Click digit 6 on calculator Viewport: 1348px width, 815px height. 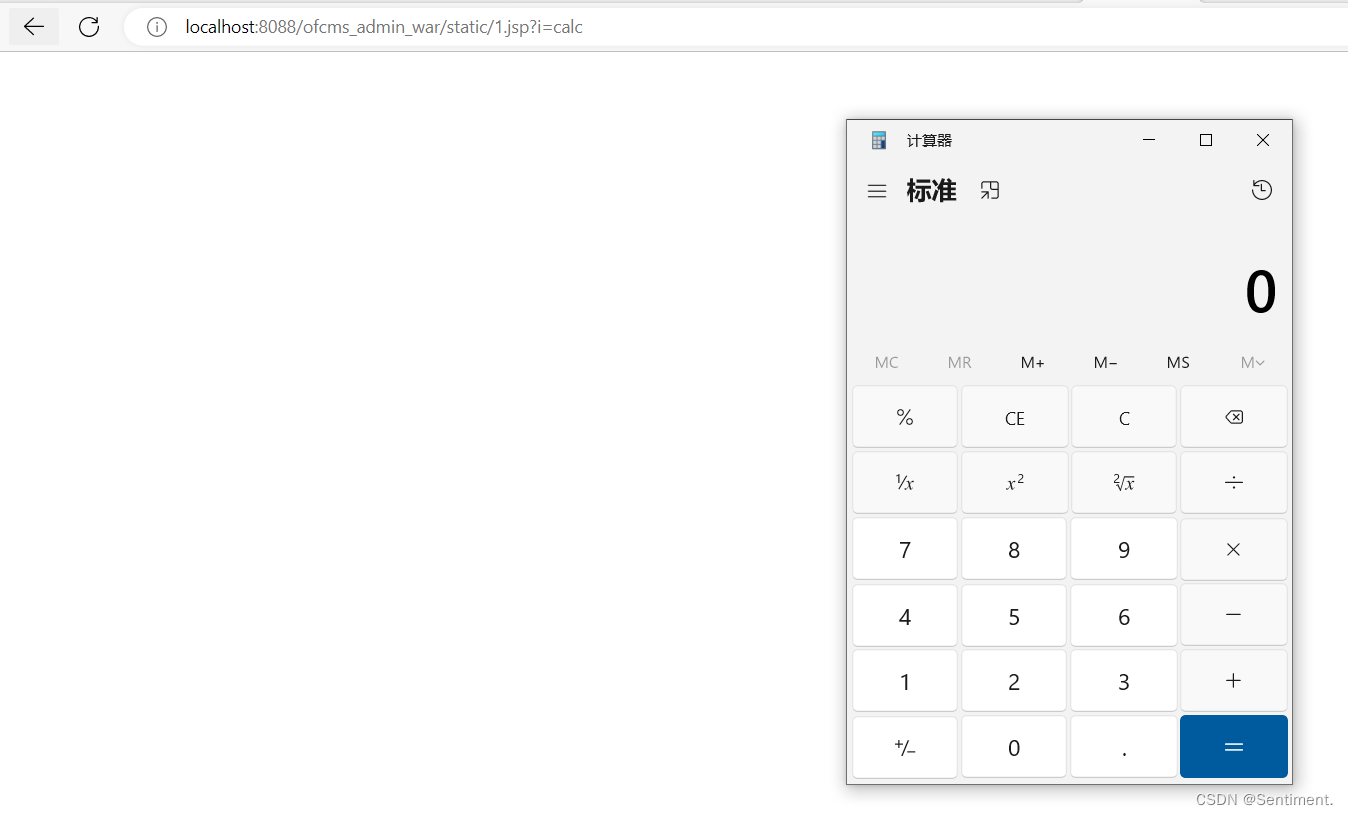[x=1124, y=615]
